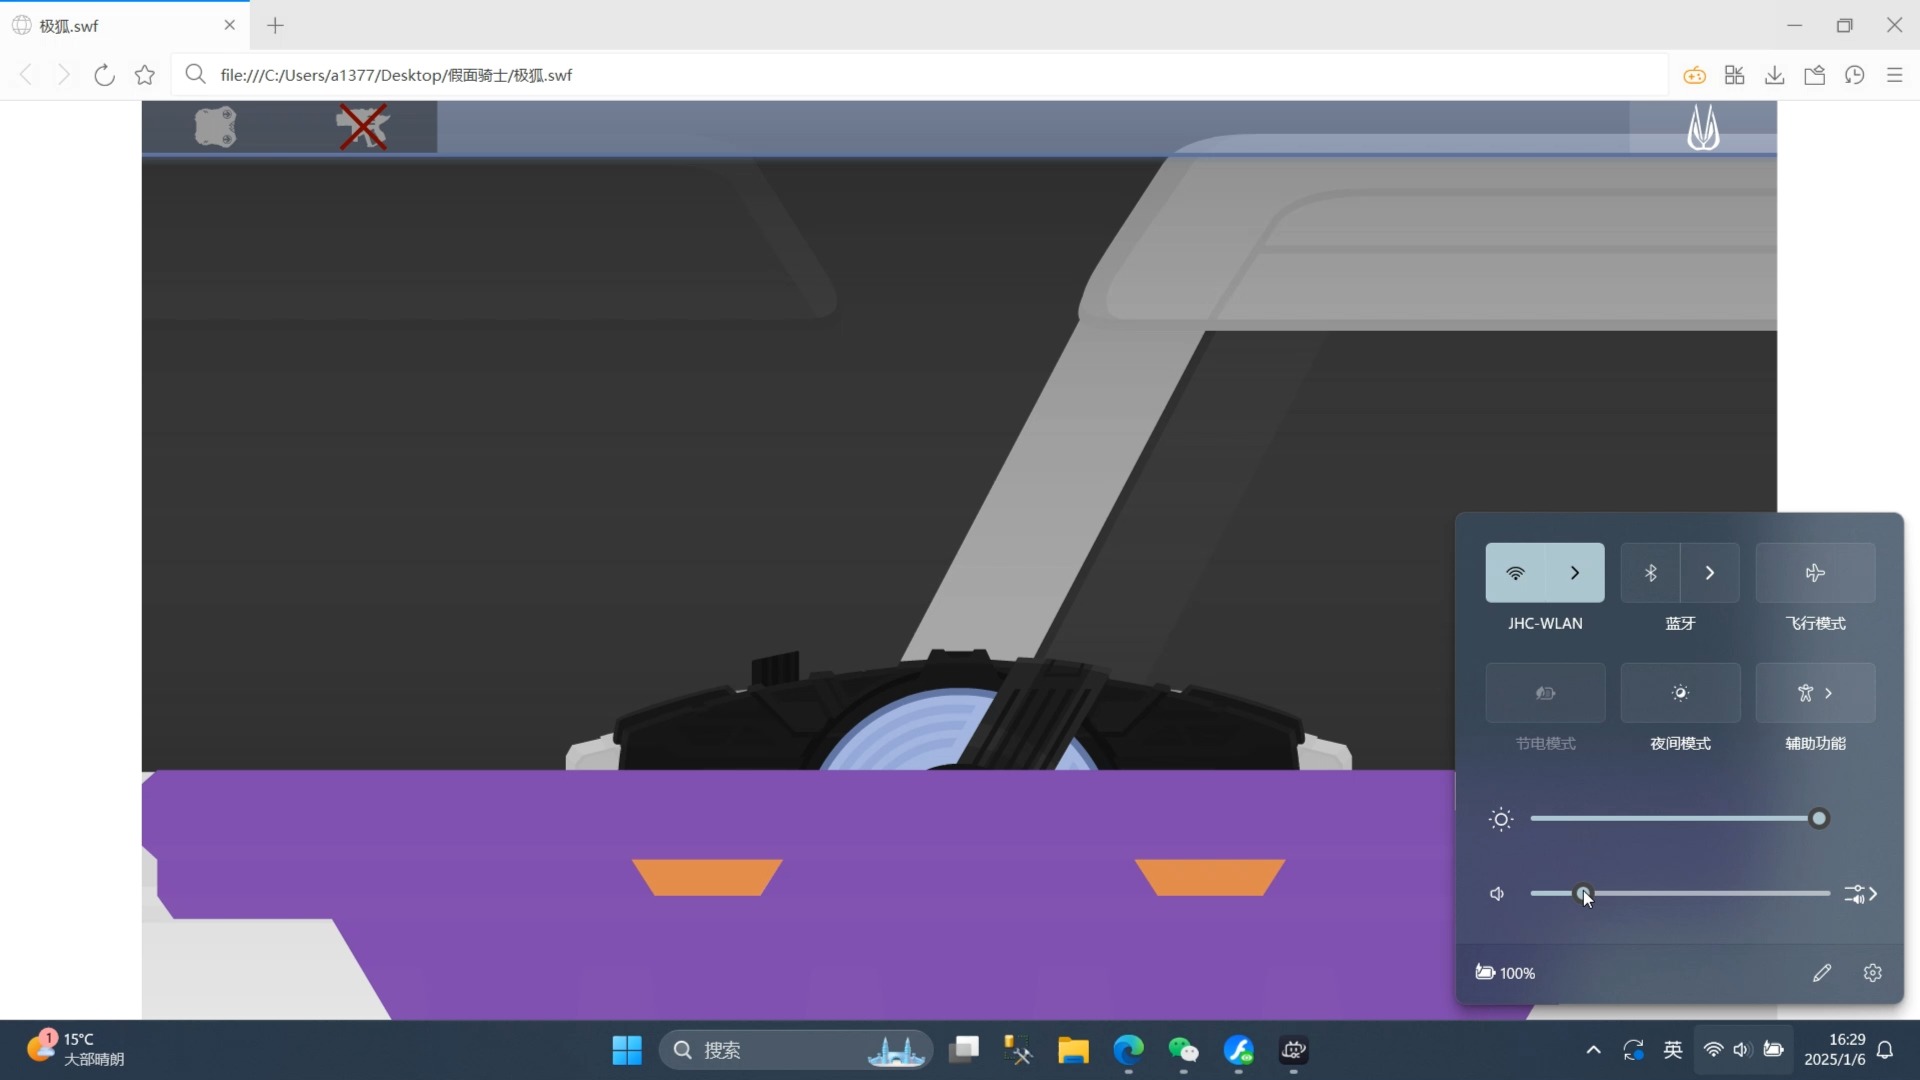
Task: Click the left orange trapezoid on purple panel
Action: (x=707, y=878)
